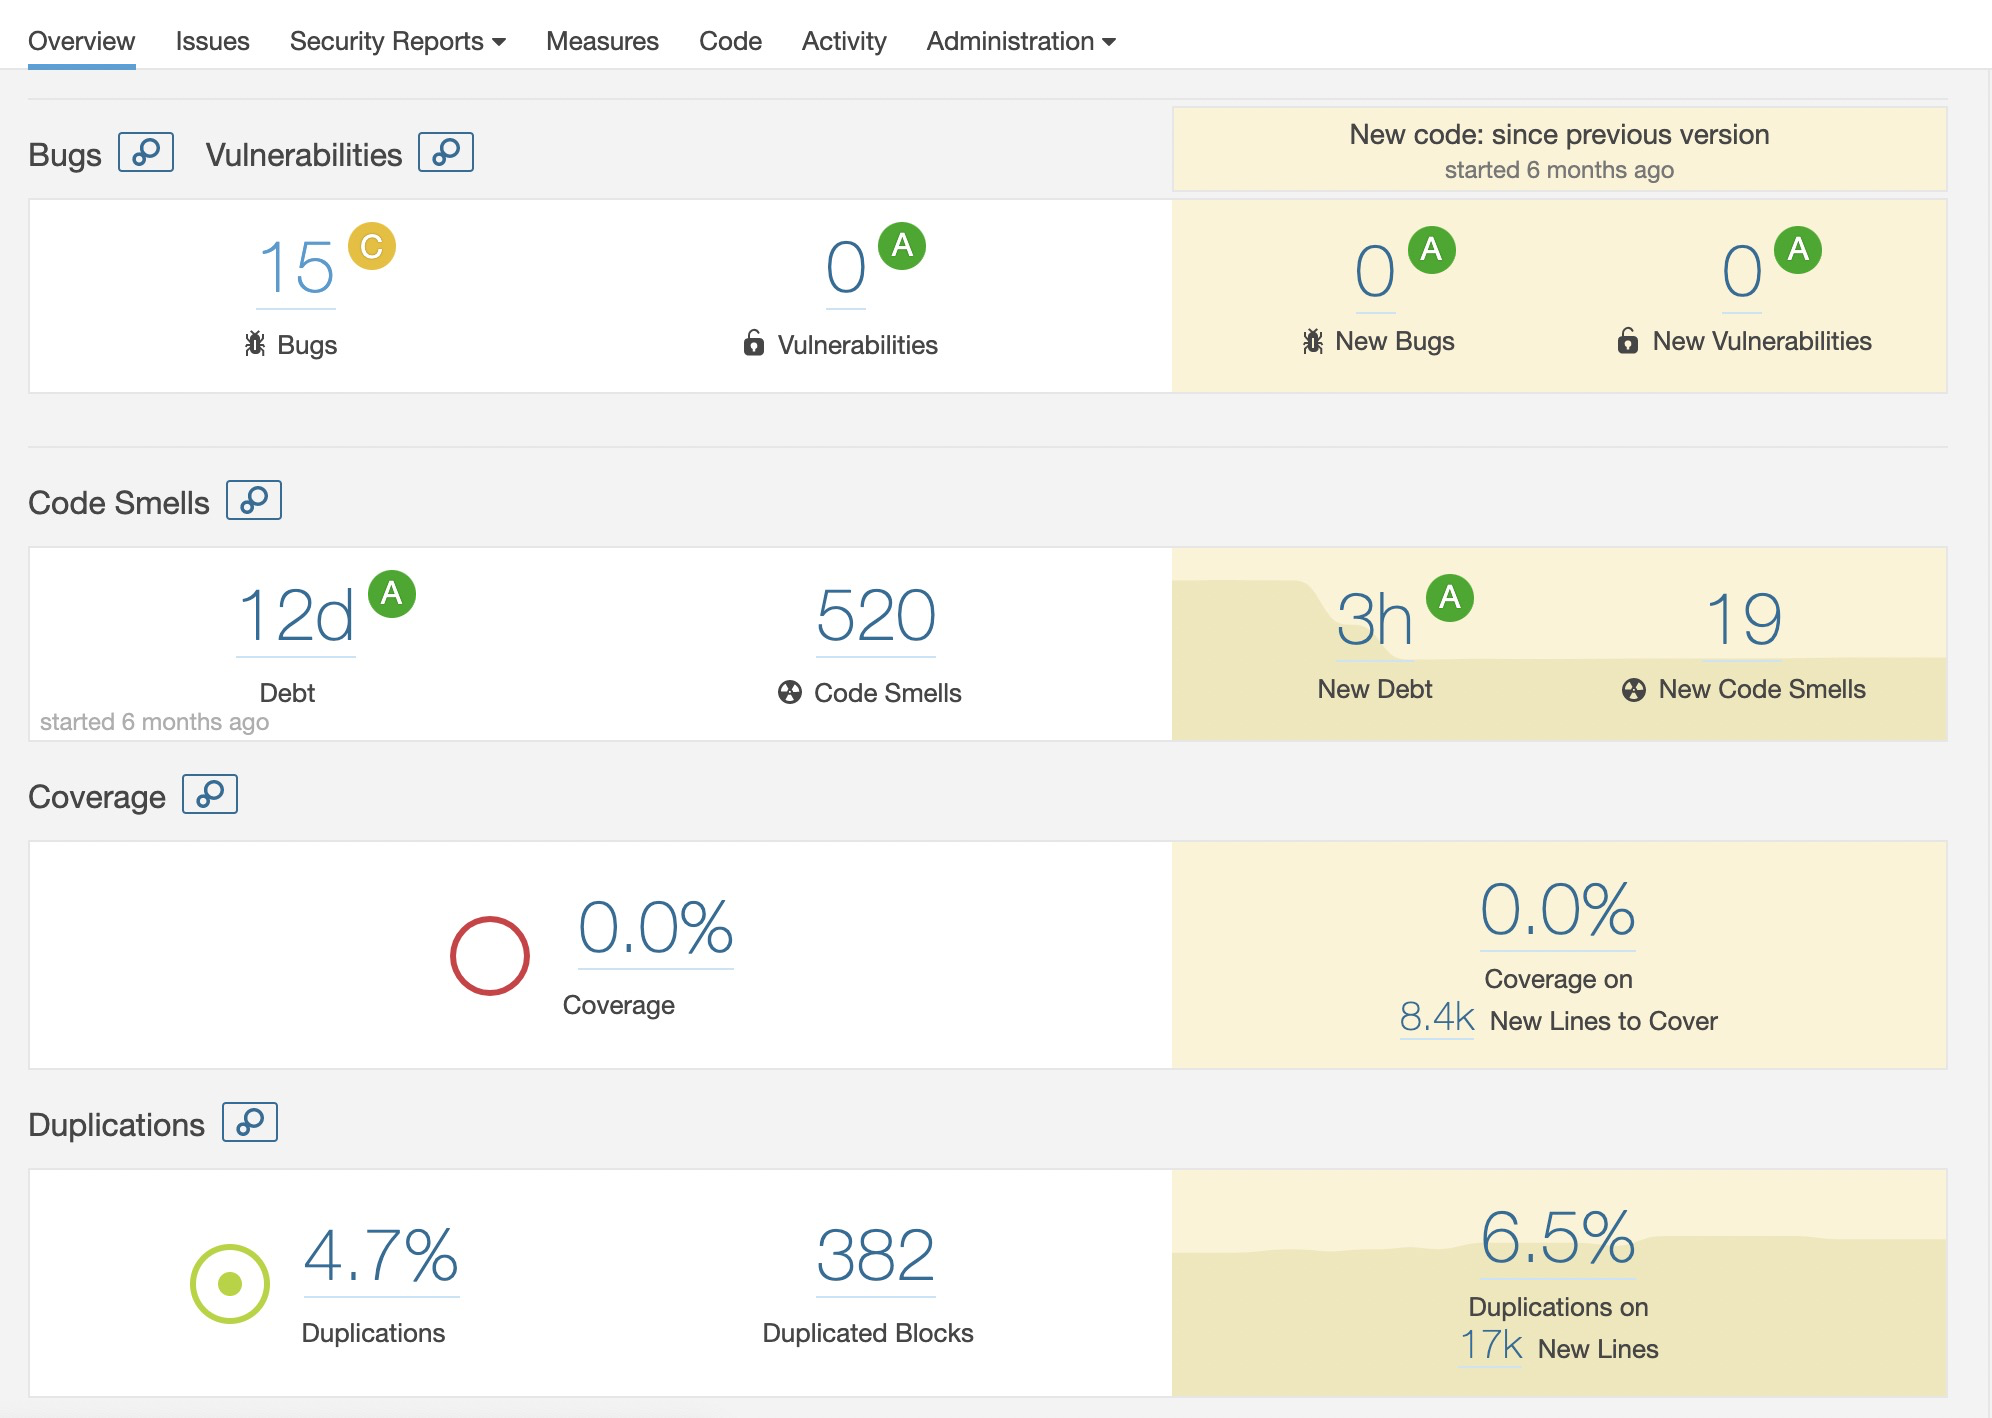Switch to the Issues tab
The width and height of the screenshot is (1992, 1418).
[212, 41]
